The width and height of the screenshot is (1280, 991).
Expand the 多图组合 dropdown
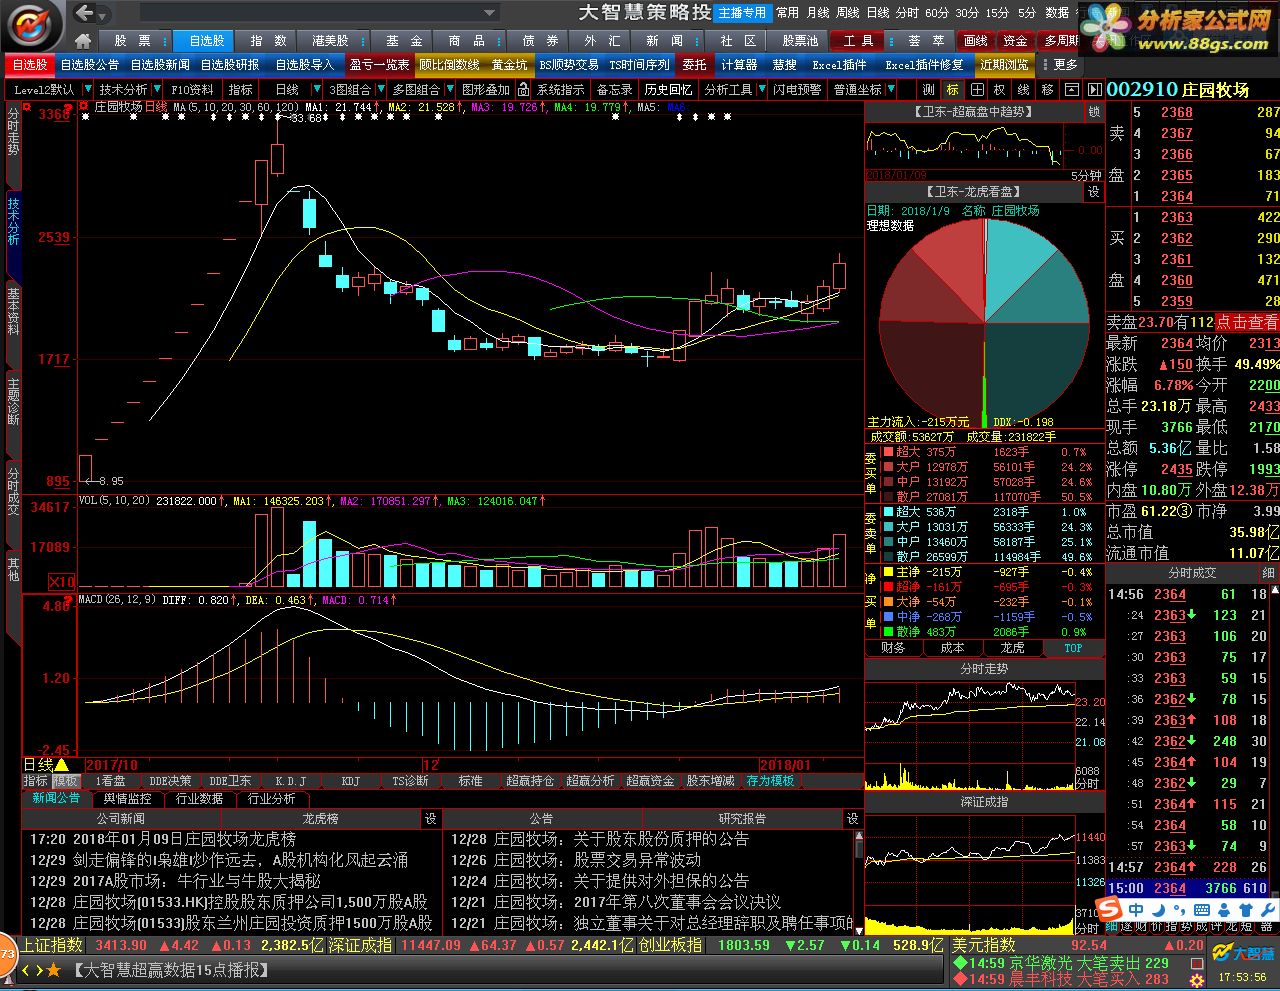click(x=448, y=89)
